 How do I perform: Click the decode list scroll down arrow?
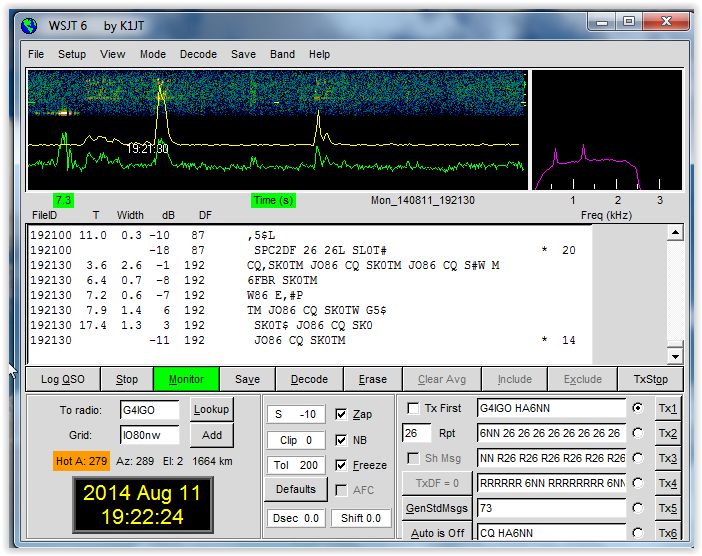(x=675, y=356)
